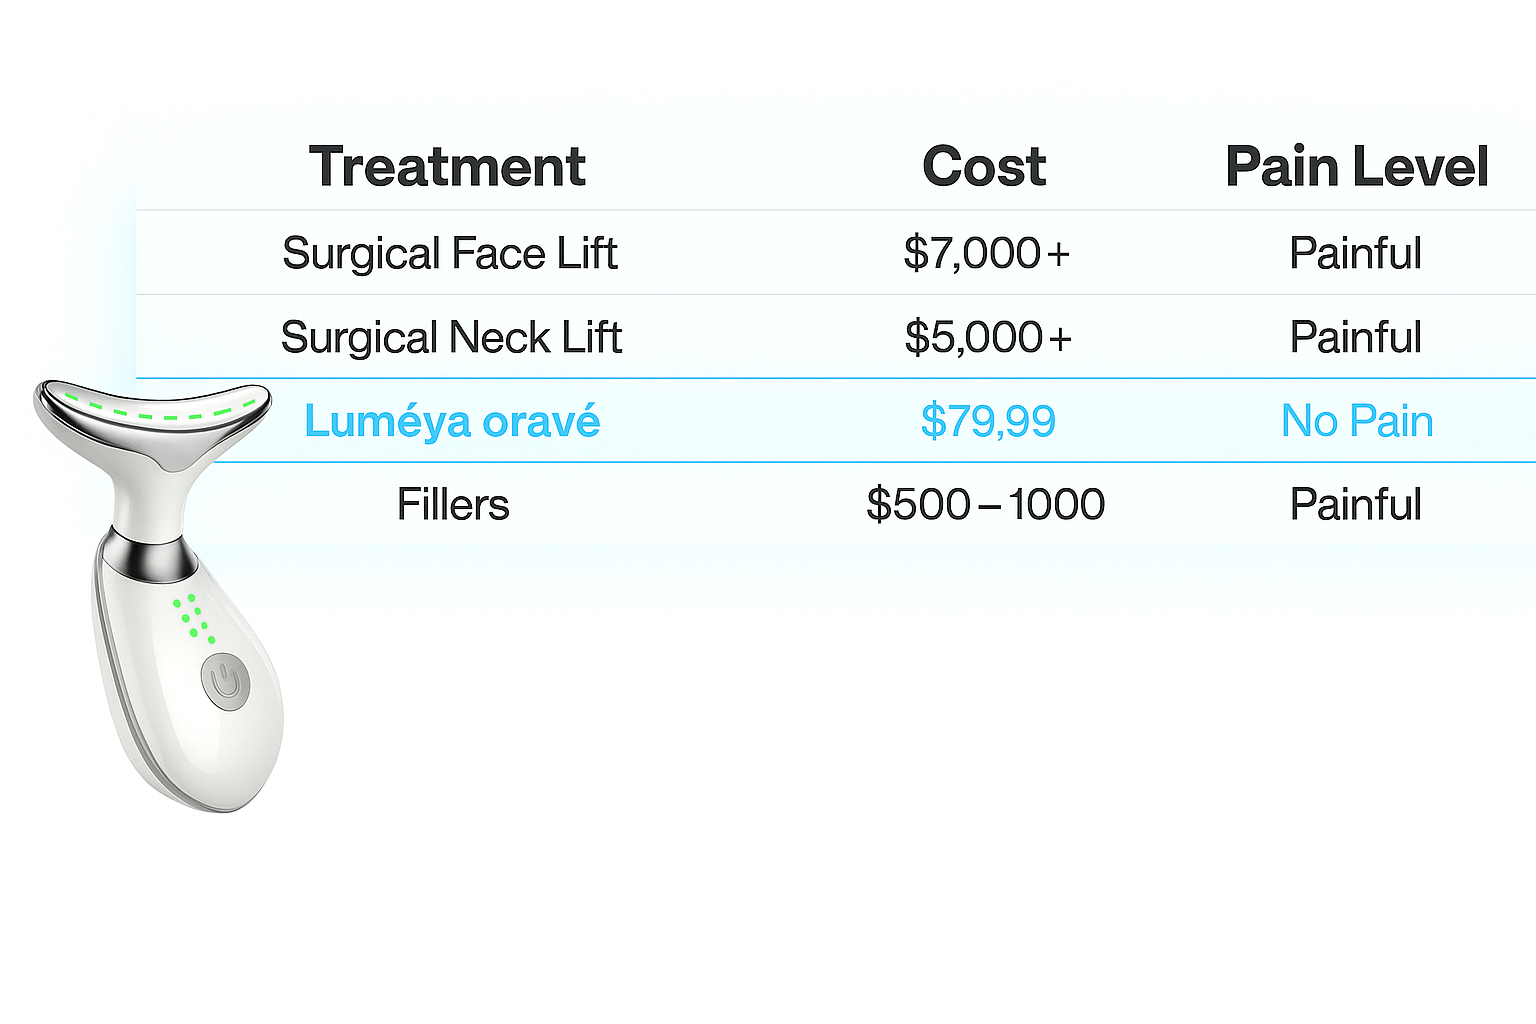The image size is (1536, 1024).
Task: Click the blue No Pain text
Action: click(x=1356, y=421)
